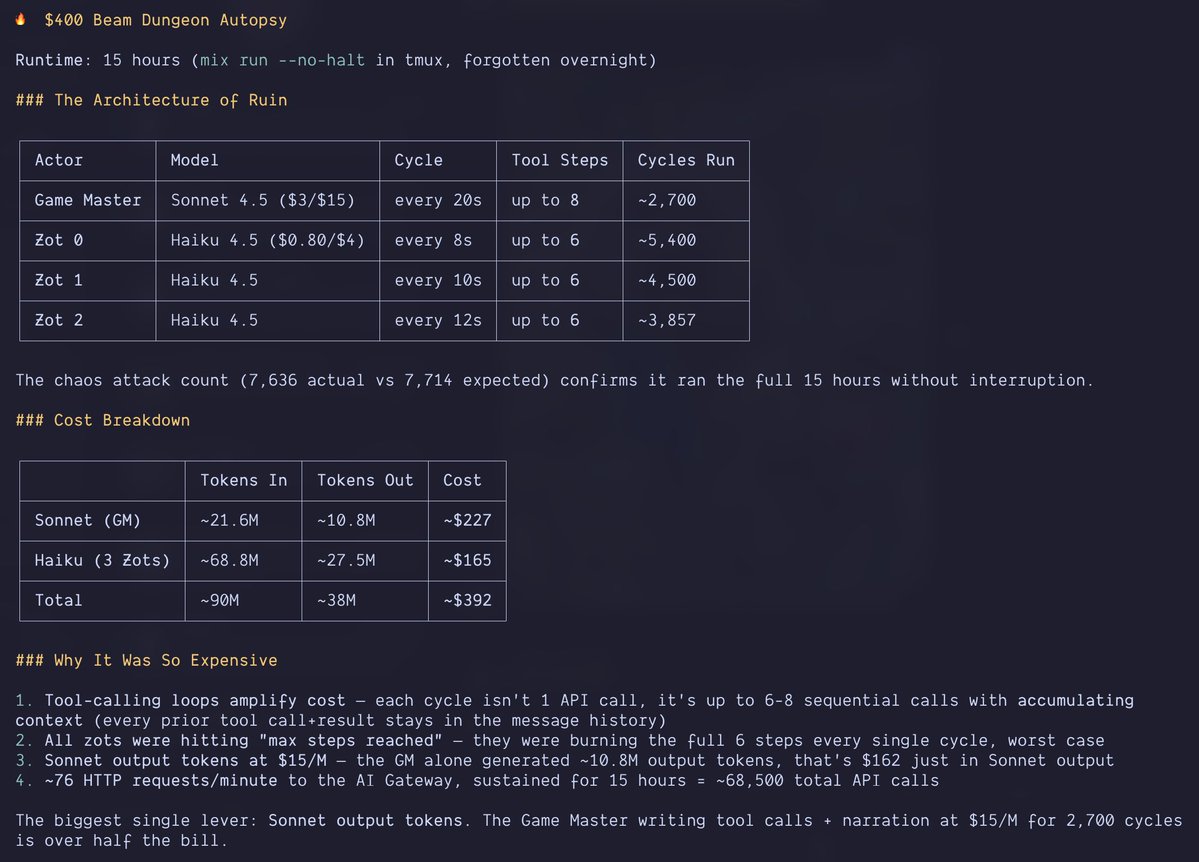Select list item 3 about Sonnet output tokens
The width and height of the screenshot is (1199, 862).
click(564, 760)
